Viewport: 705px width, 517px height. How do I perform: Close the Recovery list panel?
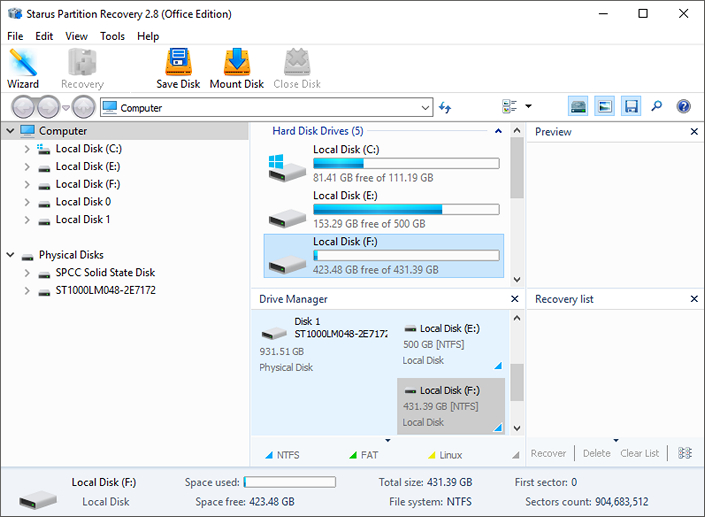pos(694,299)
